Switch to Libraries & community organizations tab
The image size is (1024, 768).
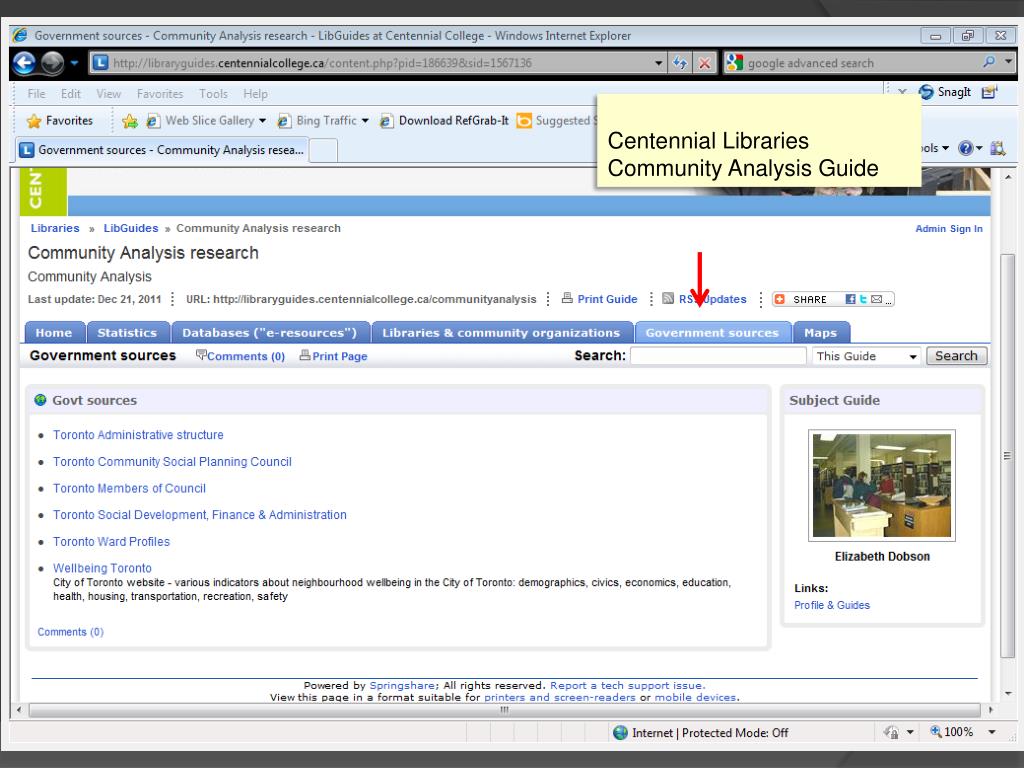point(501,332)
